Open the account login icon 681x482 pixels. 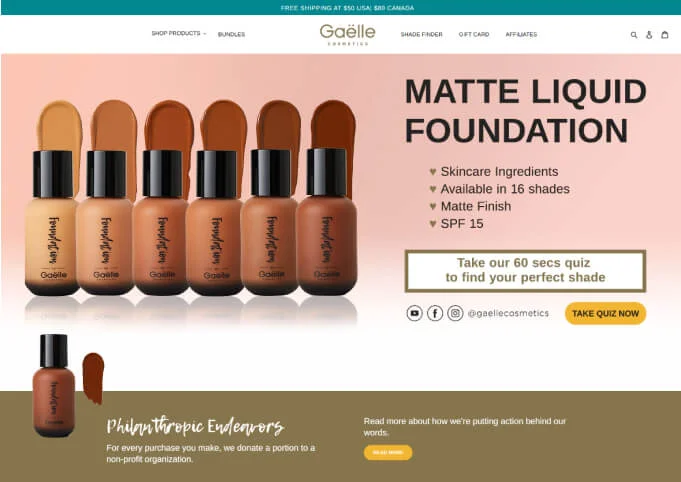[649, 35]
